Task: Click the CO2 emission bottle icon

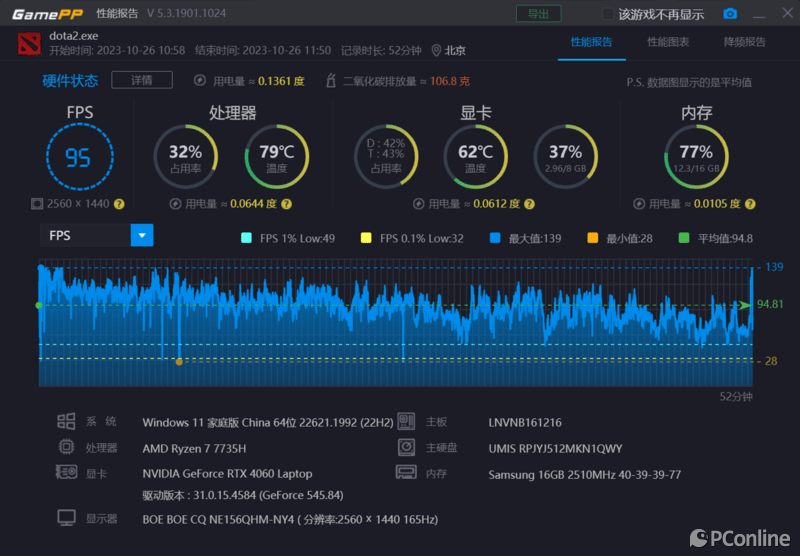Action: tap(331, 81)
